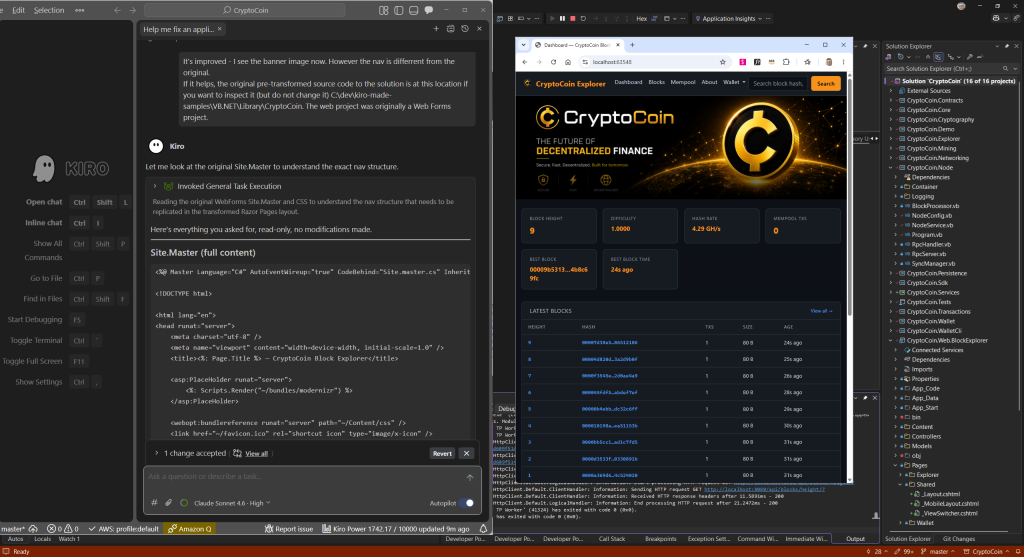1024x557 pixels.
Task: Click in the Kiro chat input field
Action: pyautogui.click(x=304, y=477)
